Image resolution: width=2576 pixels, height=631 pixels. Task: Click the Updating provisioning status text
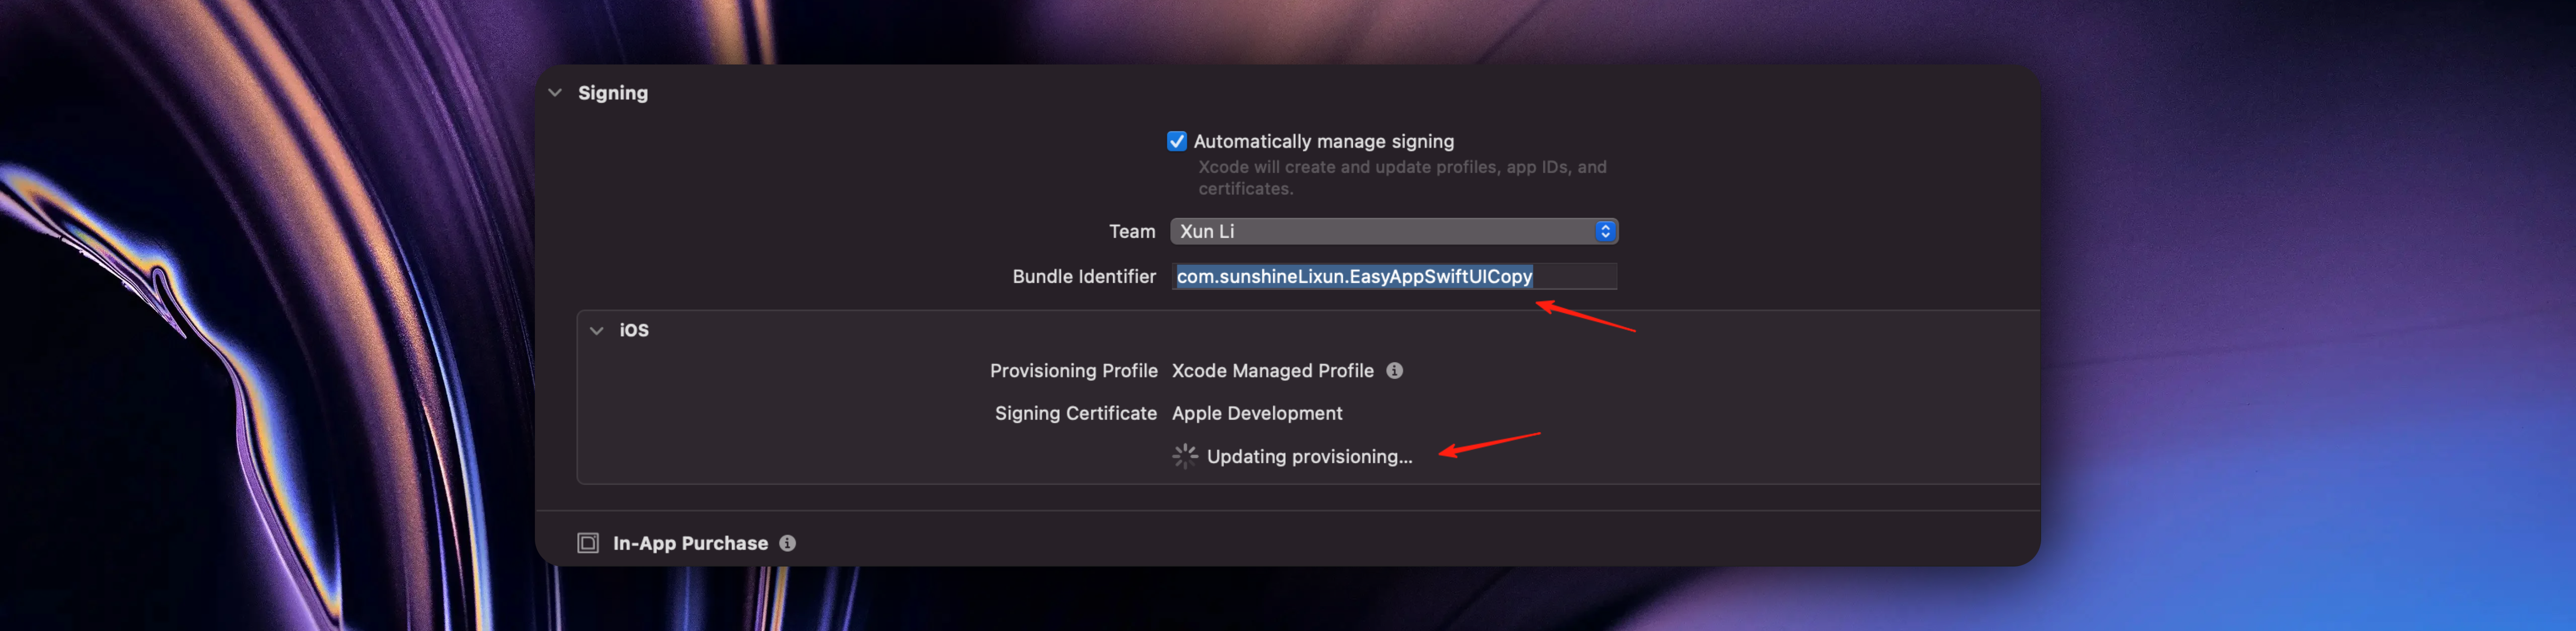[1309, 457]
